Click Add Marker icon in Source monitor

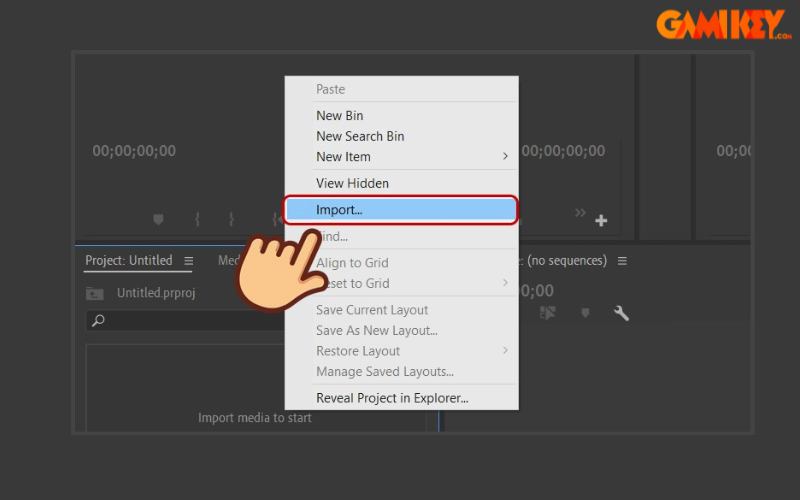[158, 219]
